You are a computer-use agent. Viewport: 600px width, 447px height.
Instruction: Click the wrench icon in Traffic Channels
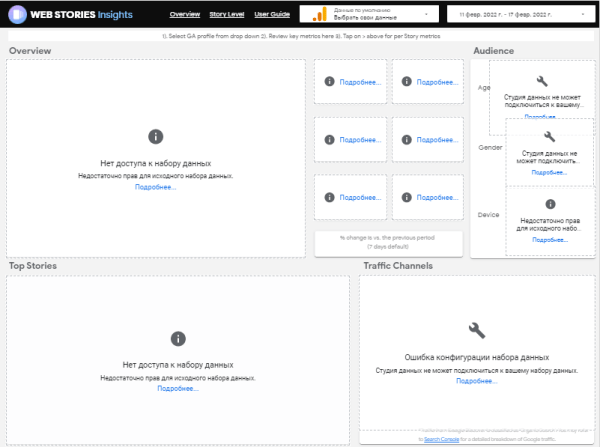pyautogui.click(x=477, y=330)
